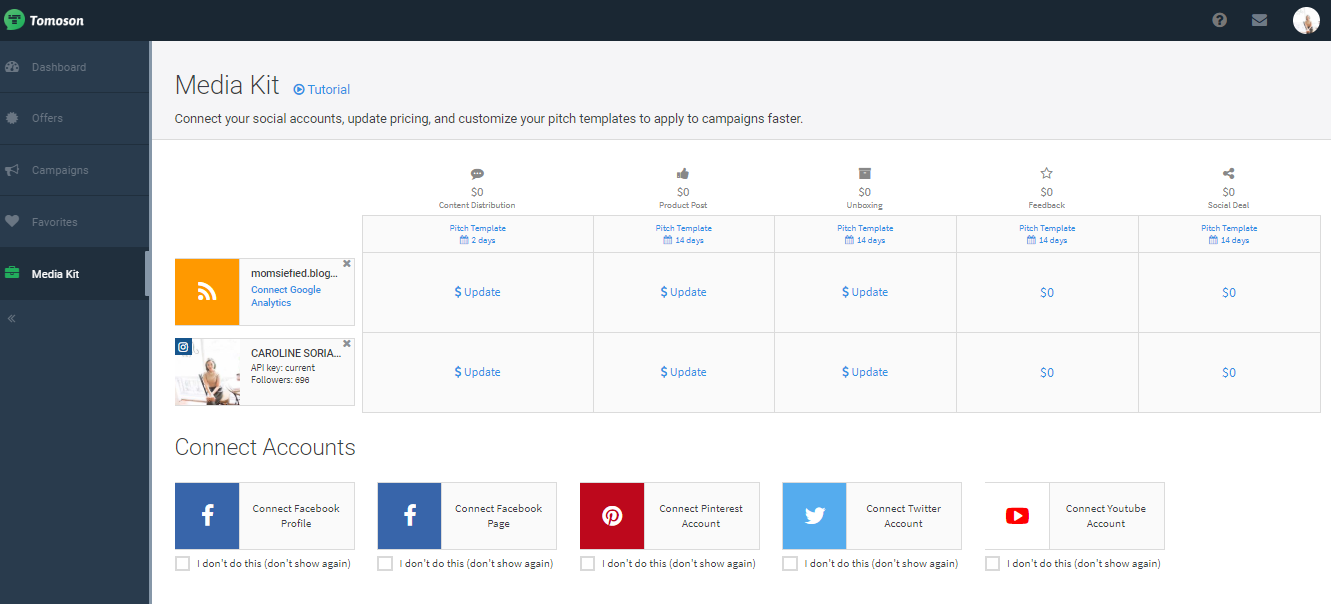
Task: Click the Instagram badge icon
Action: (x=184, y=347)
